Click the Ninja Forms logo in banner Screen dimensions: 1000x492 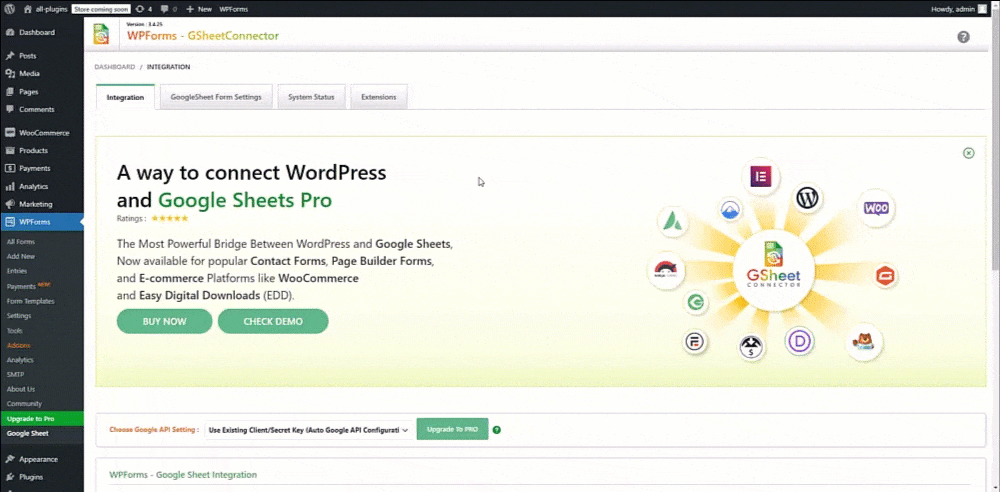(666, 271)
